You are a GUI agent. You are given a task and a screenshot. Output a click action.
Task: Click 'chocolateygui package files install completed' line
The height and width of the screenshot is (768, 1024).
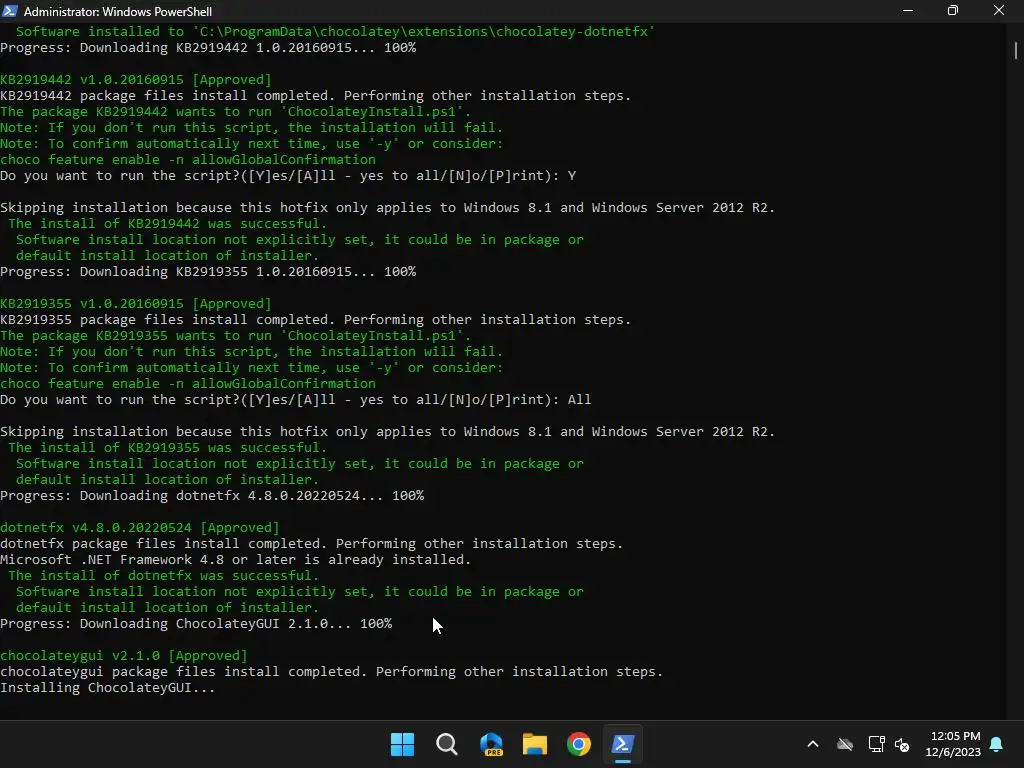pyautogui.click(x=332, y=671)
